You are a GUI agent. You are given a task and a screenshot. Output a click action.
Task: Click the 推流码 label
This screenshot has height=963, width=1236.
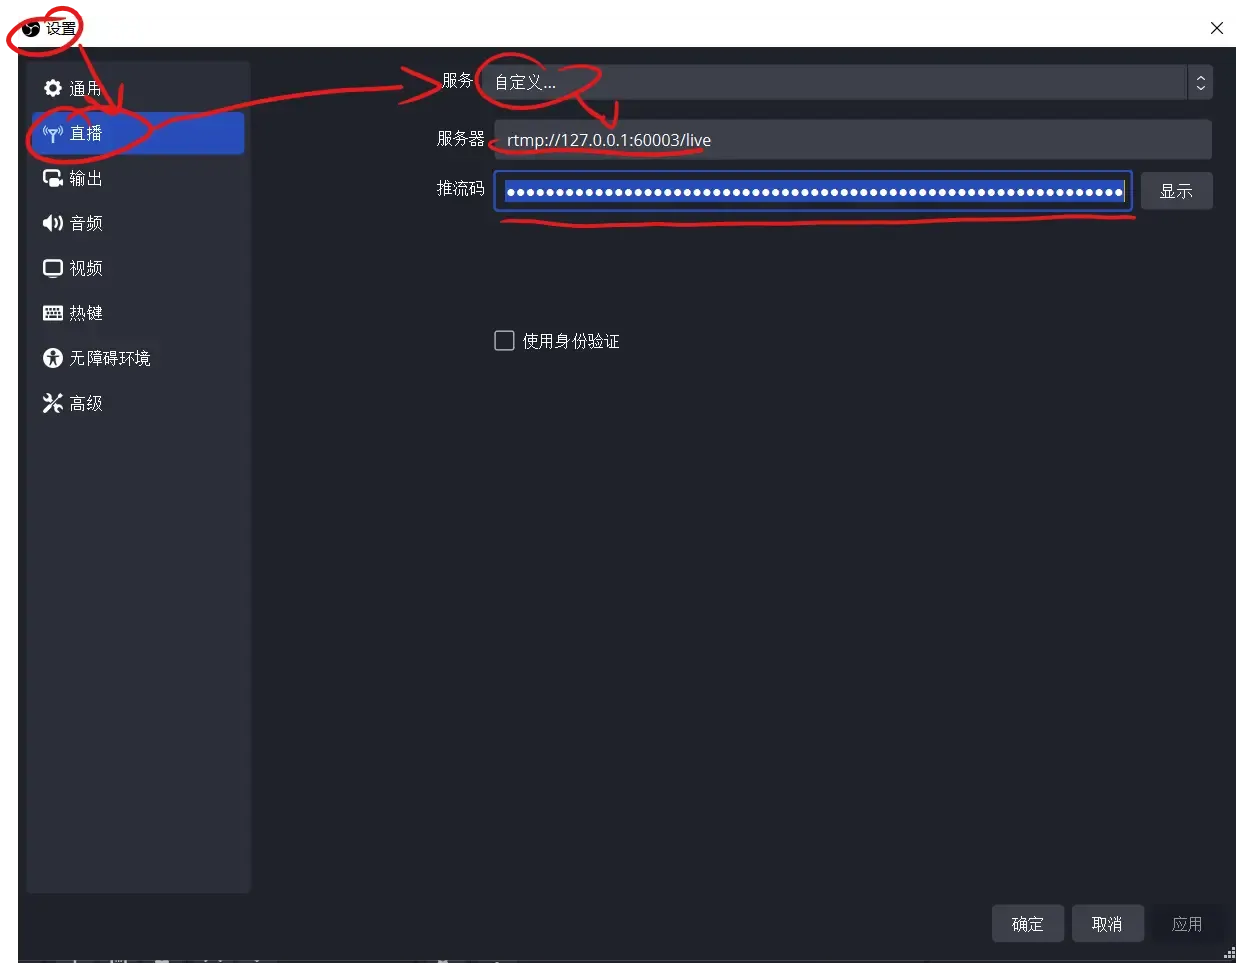point(460,188)
